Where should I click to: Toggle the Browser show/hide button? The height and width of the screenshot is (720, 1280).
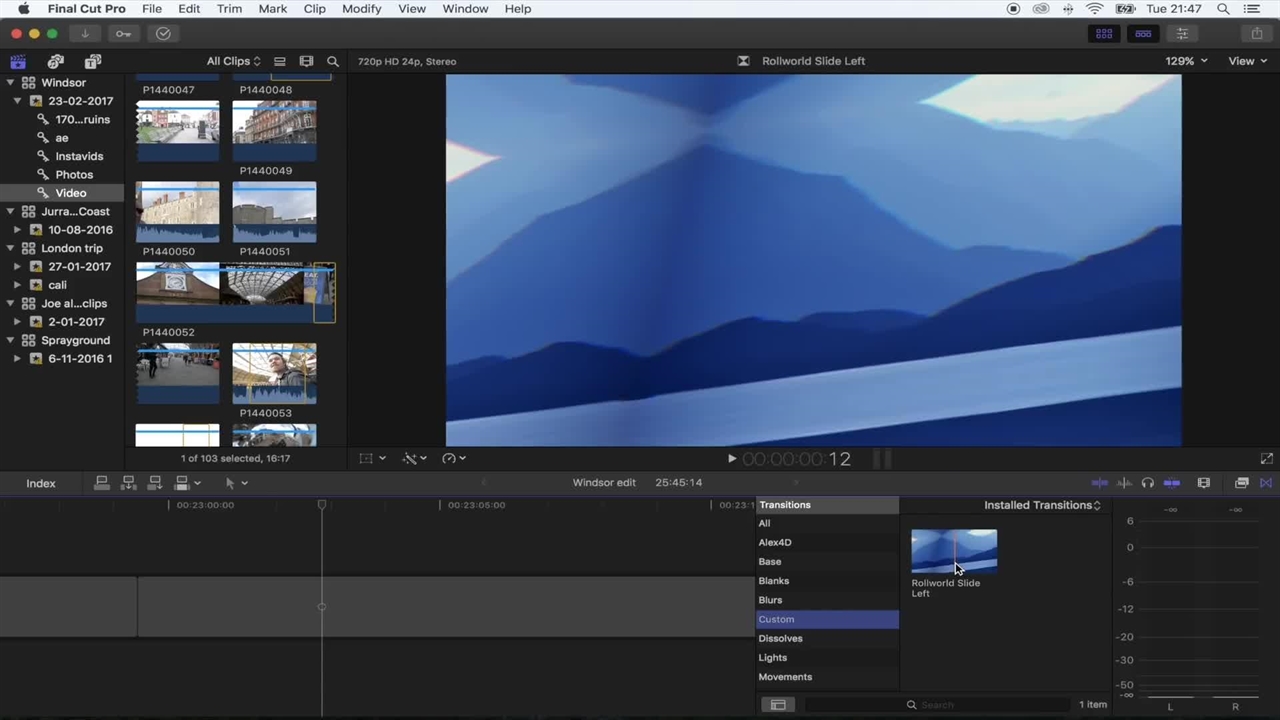(x=1104, y=34)
